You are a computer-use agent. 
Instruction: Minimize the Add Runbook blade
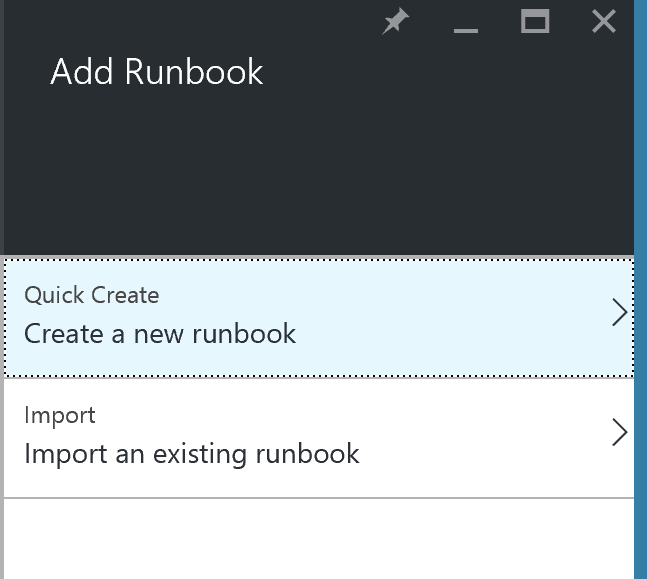[466, 30]
